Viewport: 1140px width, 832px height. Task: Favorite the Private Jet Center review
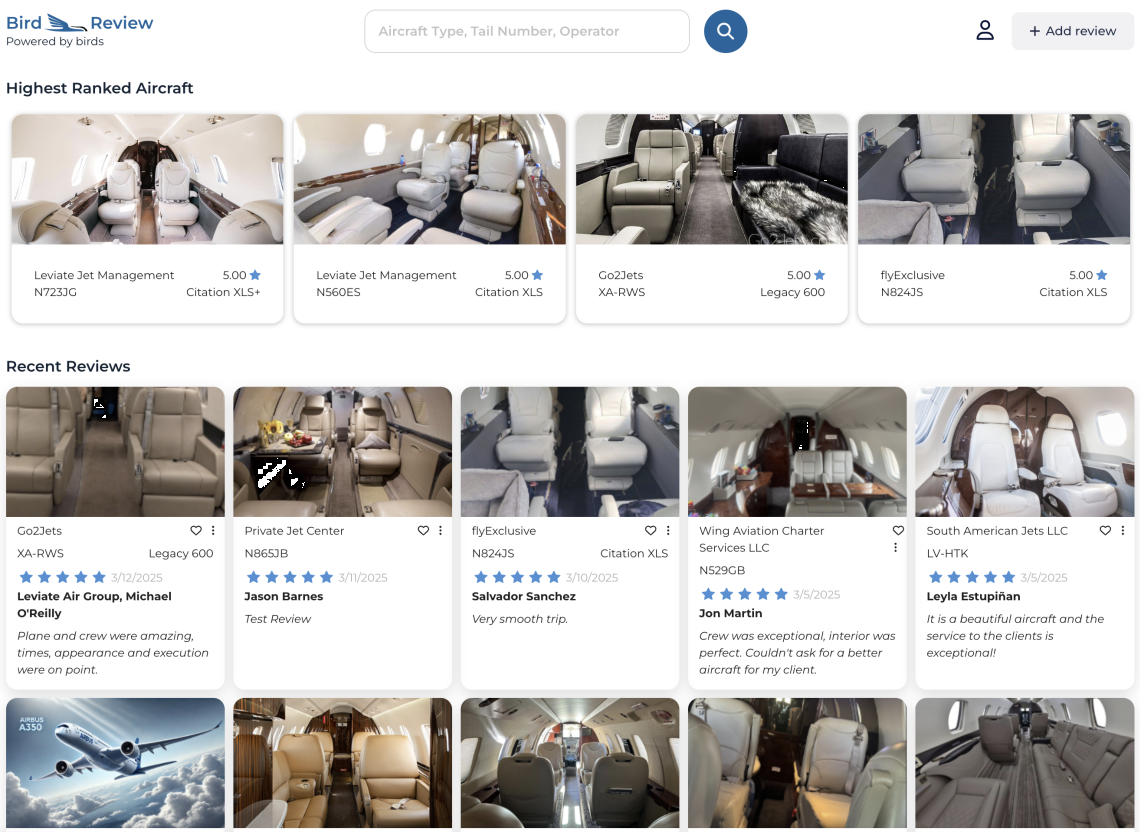(423, 530)
